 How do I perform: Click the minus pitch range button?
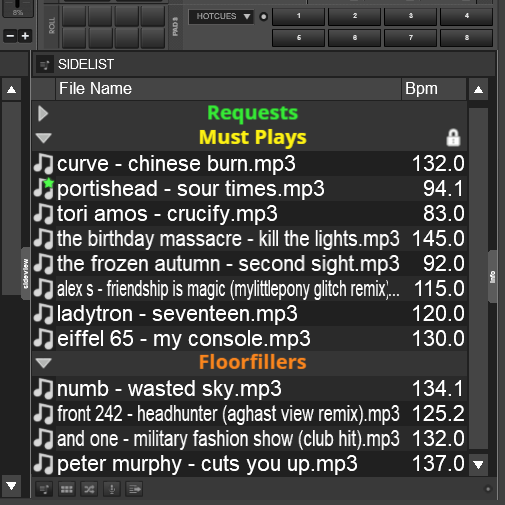click(x=10, y=36)
